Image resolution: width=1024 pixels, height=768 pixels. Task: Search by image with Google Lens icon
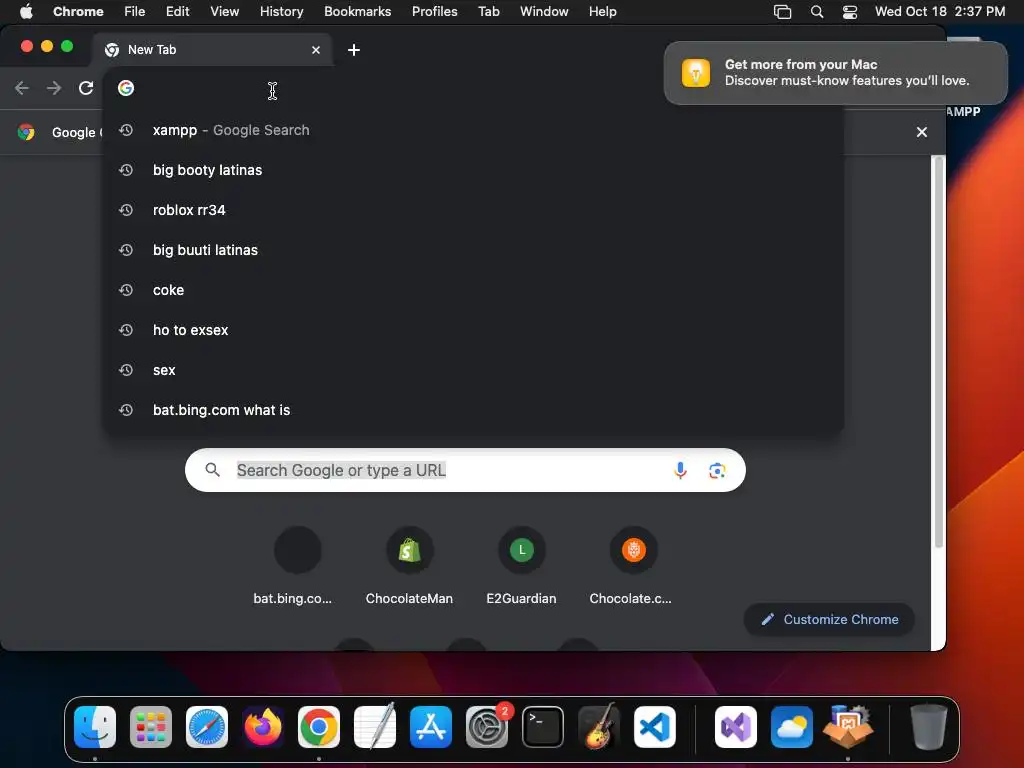(717, 471)
